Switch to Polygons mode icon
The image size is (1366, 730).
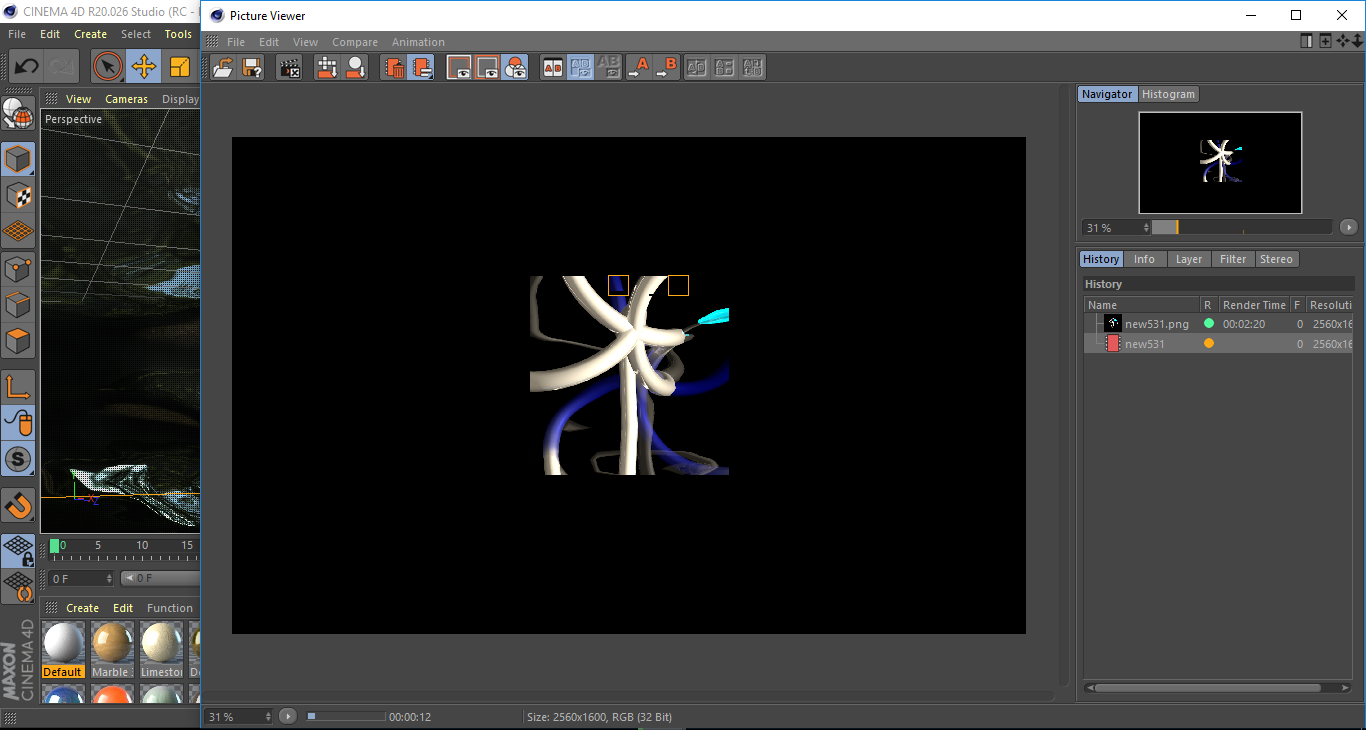pyautogui.click(x=18, y=341)
